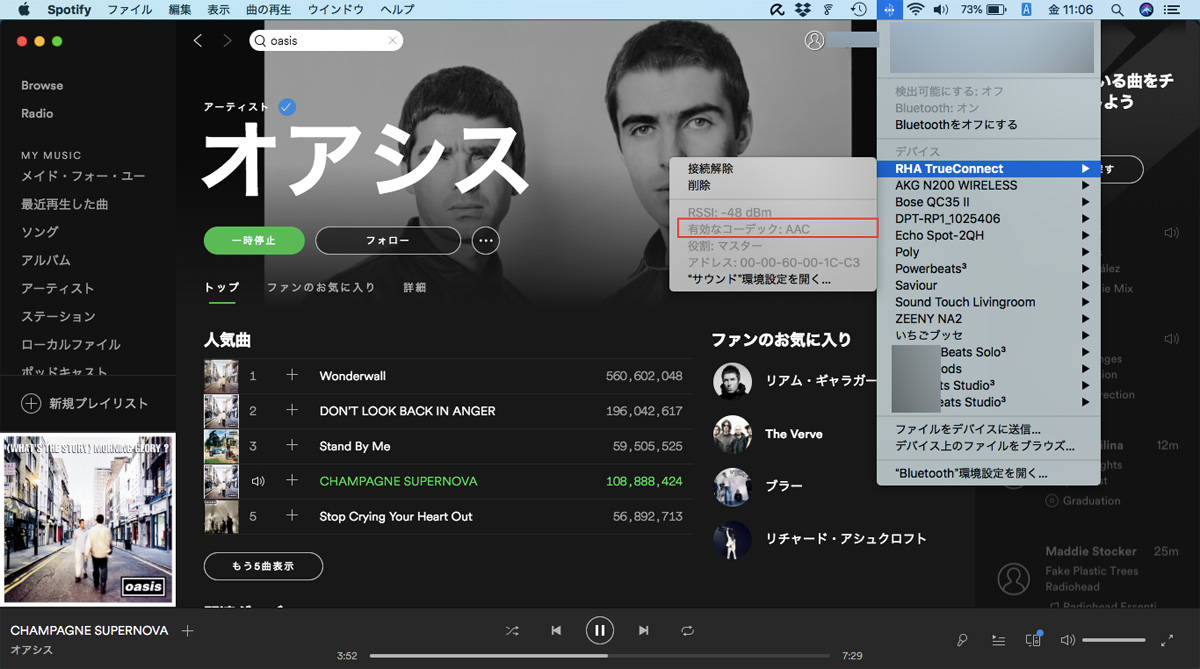Expand the ZEENY NA2 device submenu
The height and width of the screenshot is (669, 1200).
tap(988, 319)
